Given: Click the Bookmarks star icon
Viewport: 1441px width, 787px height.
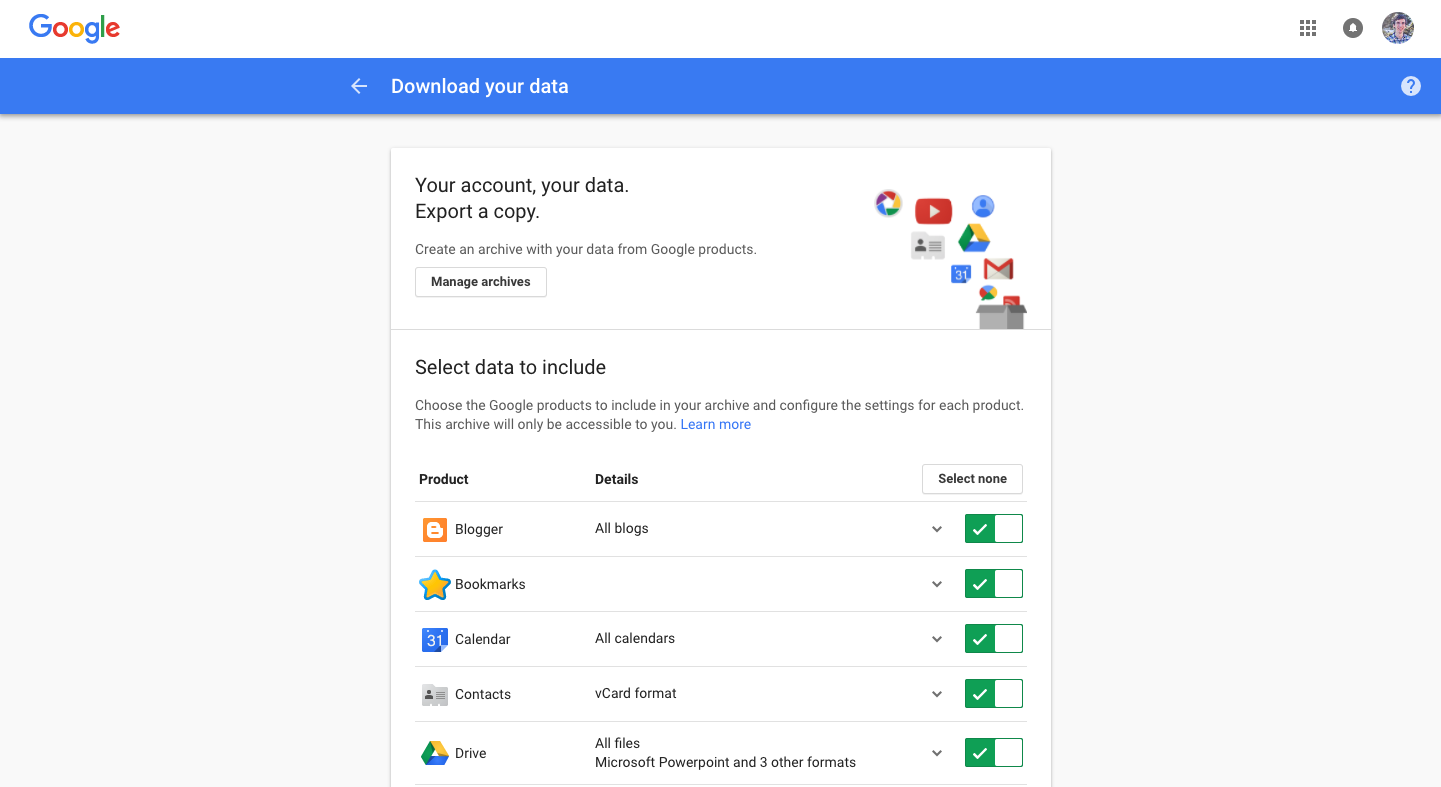Looking at the screenshot, I should click(435, 584).
